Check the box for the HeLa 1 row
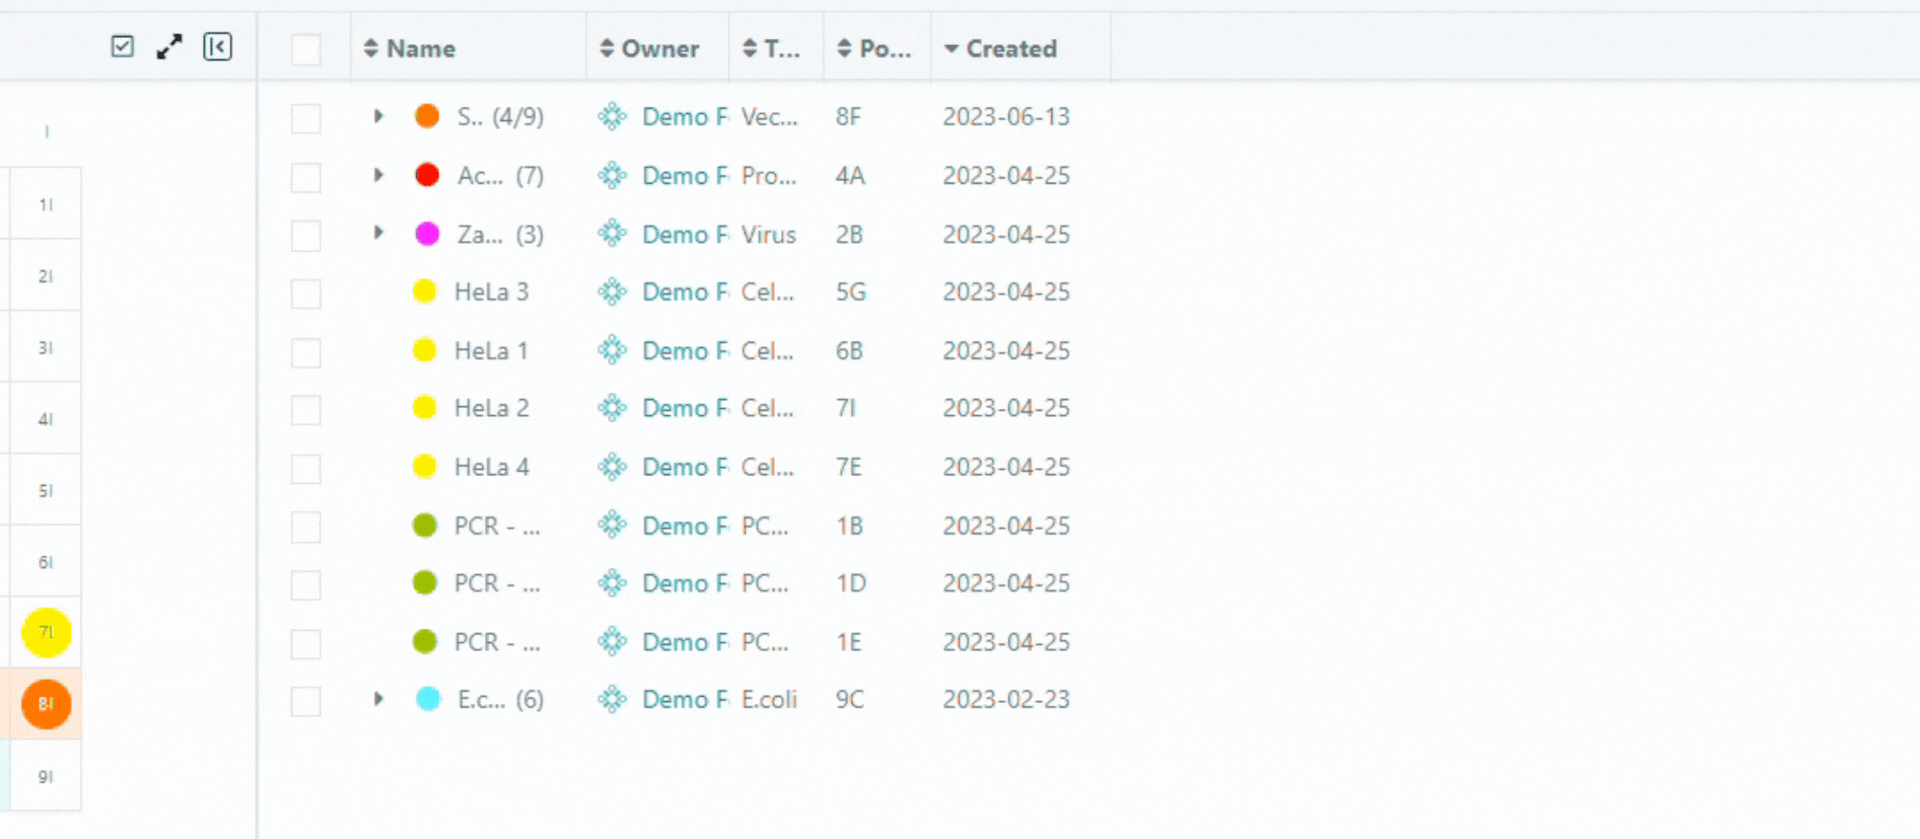Screen dimensions: 1920x839 306,352
